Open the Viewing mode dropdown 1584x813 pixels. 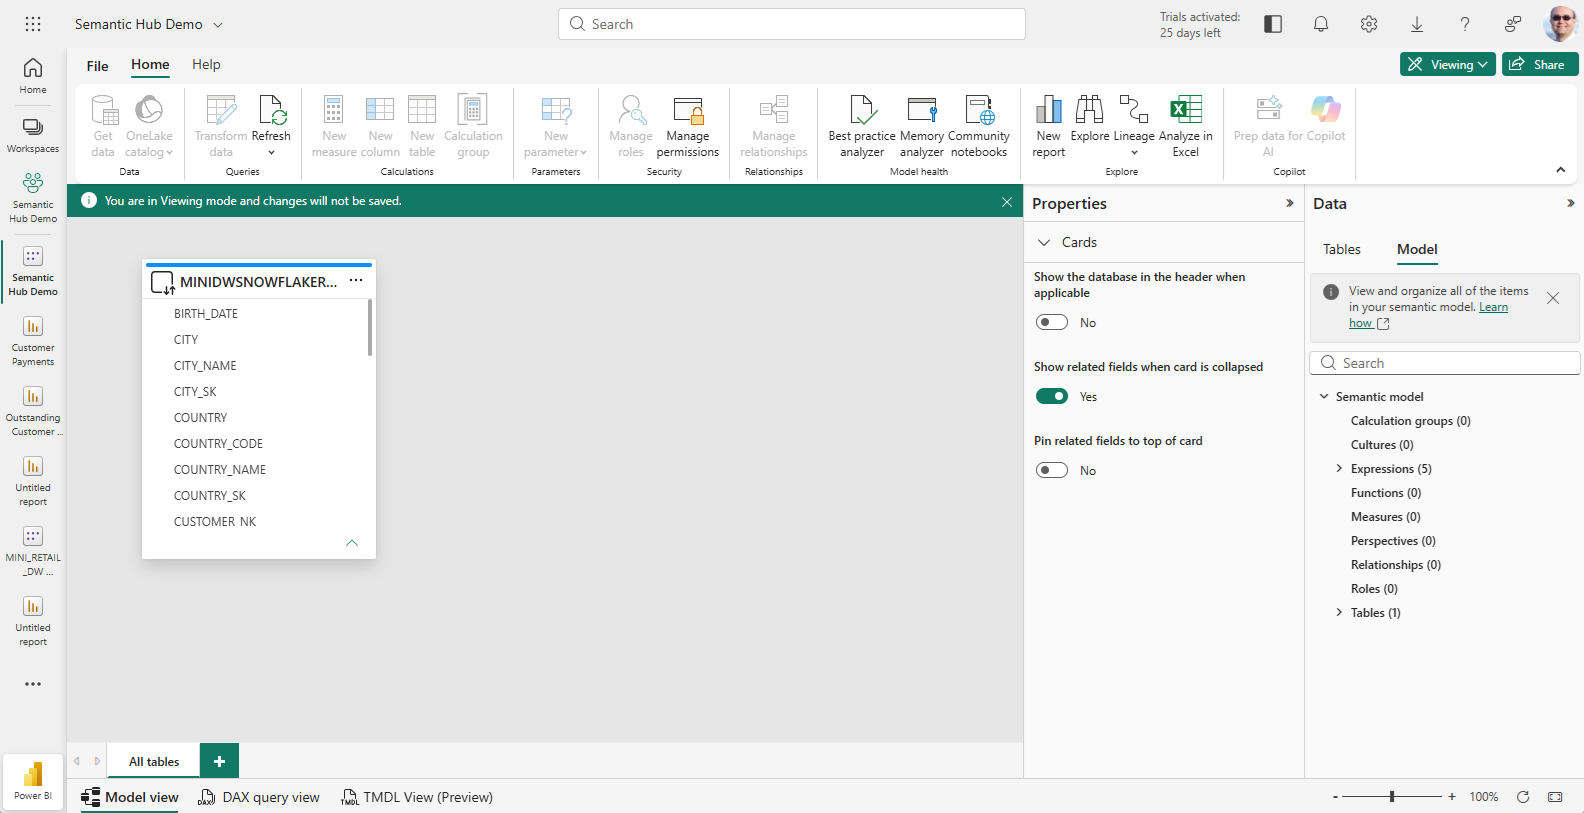[1448, 64]
